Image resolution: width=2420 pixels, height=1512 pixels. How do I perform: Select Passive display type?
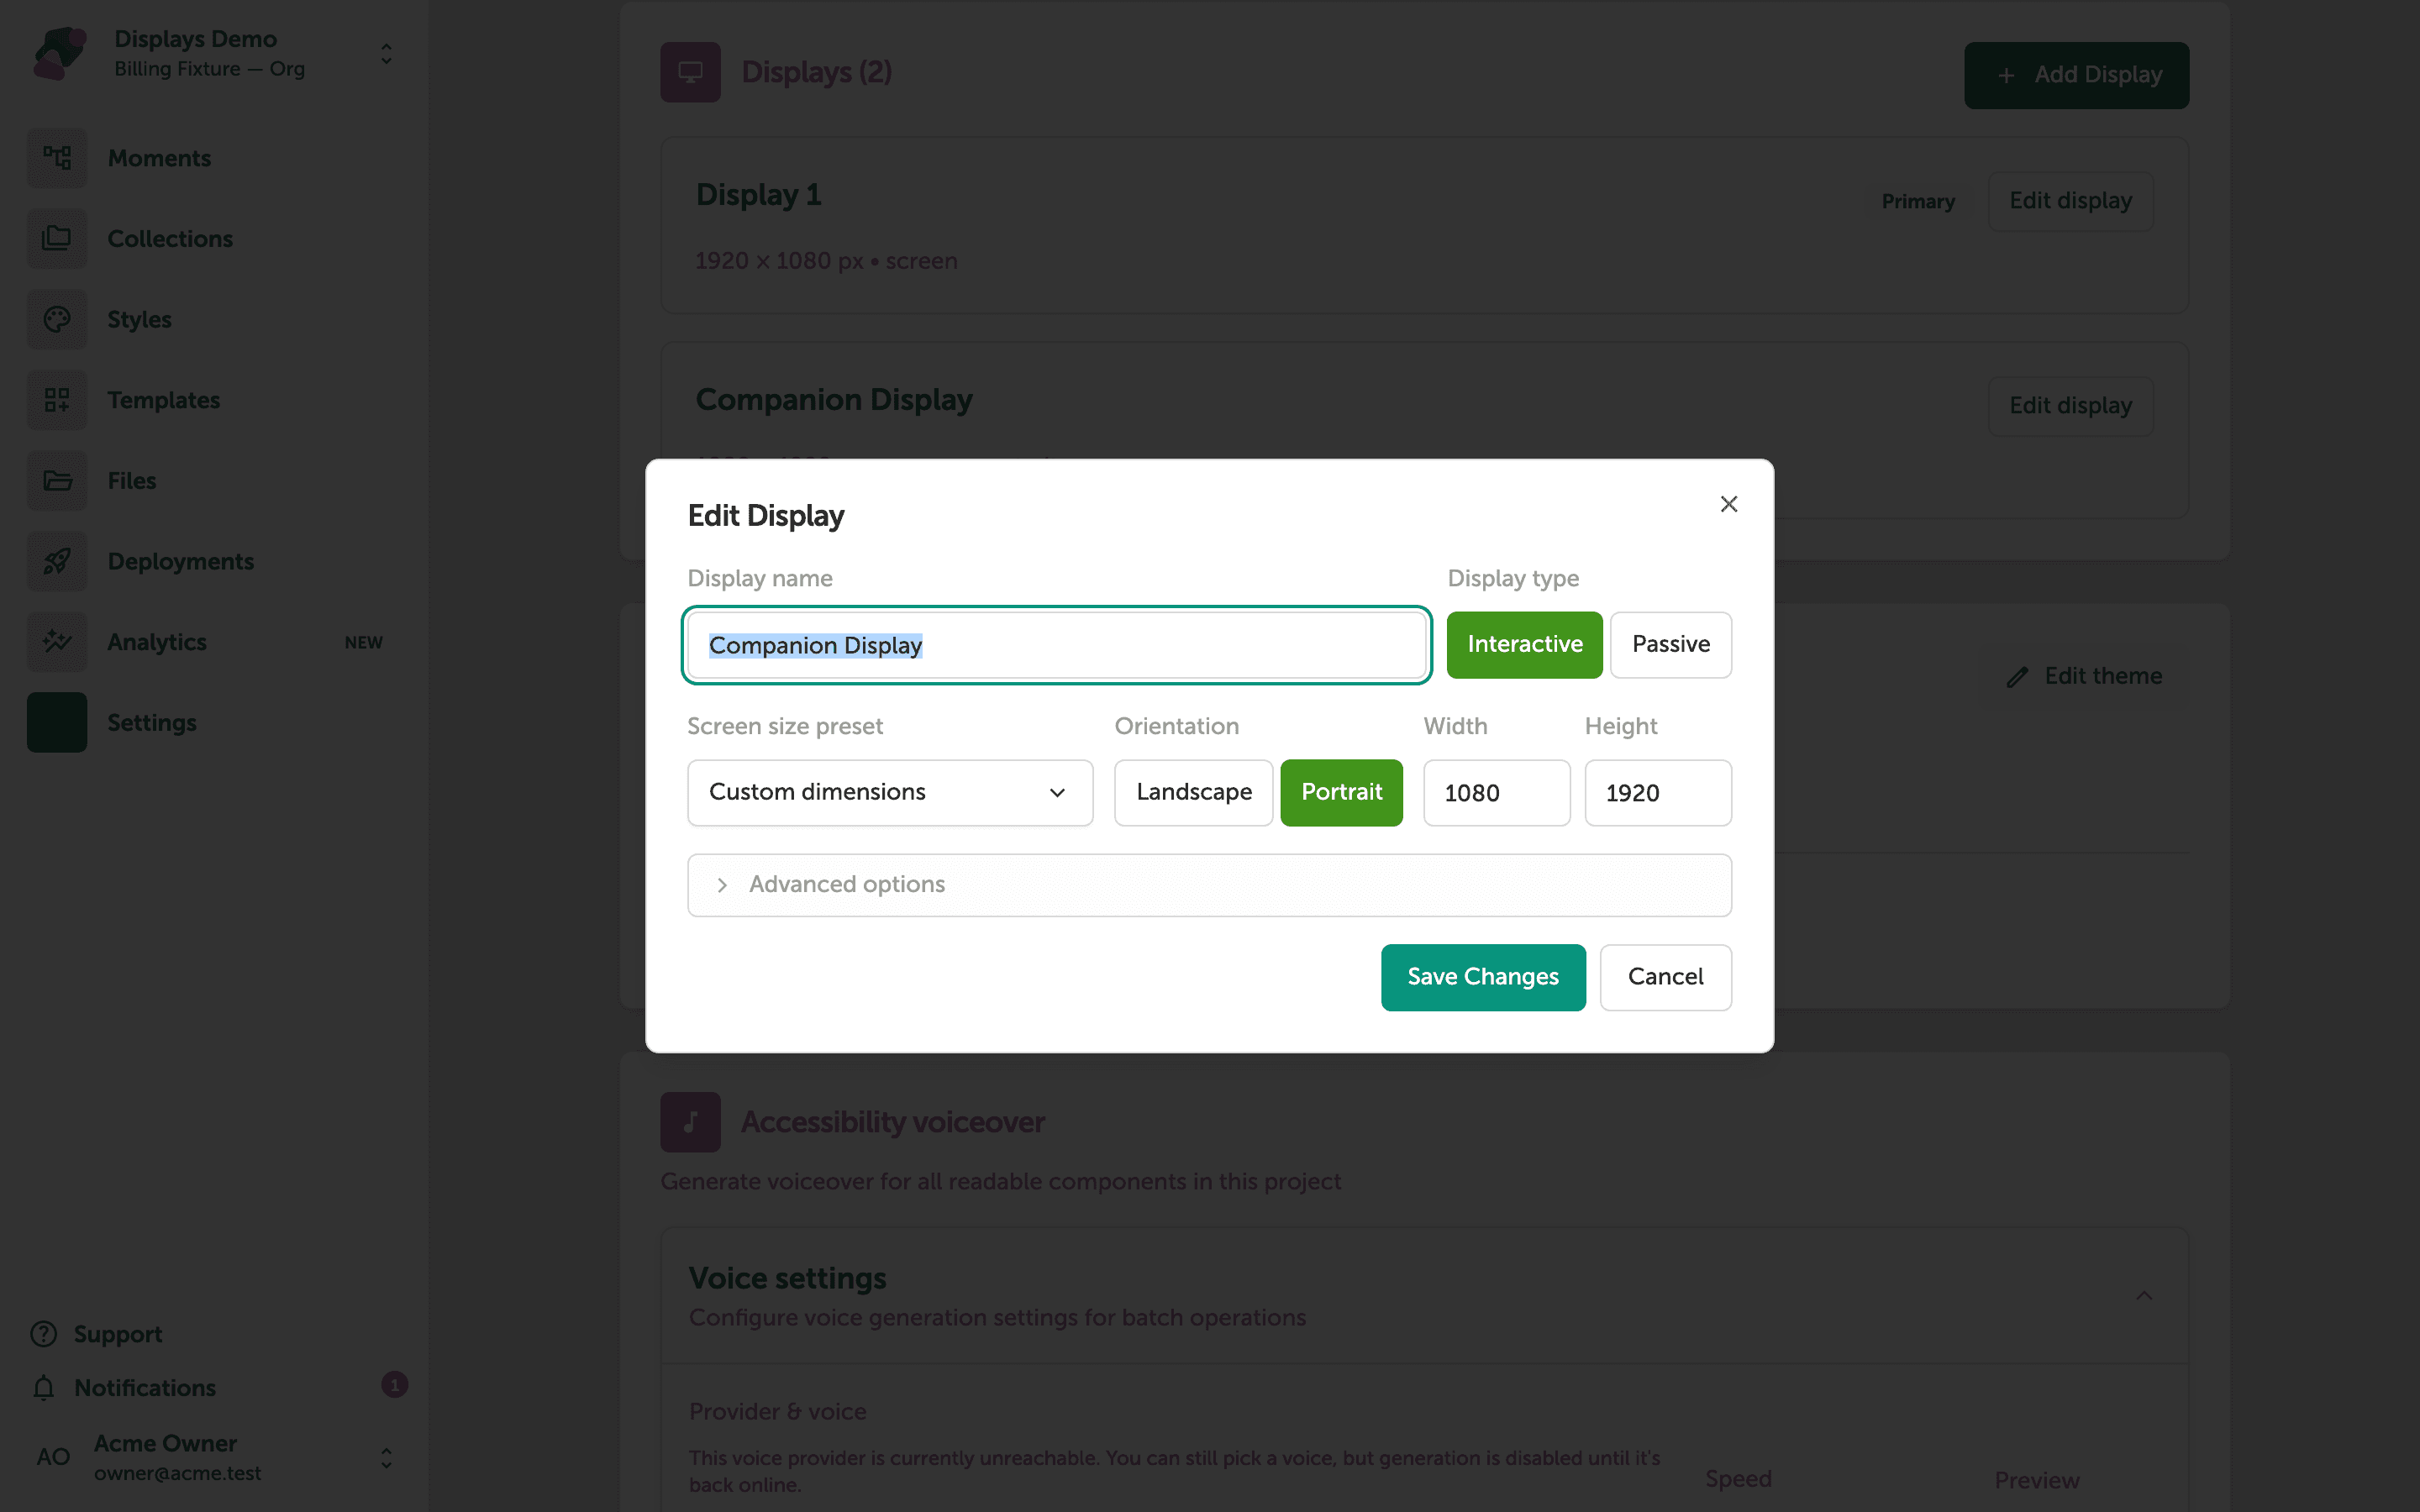click(1670, 645)
